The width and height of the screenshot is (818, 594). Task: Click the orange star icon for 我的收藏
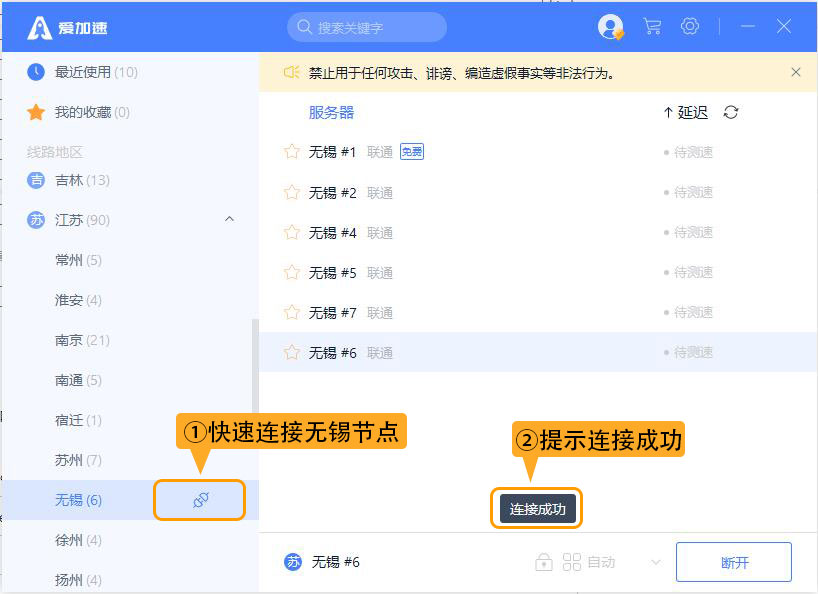pos(35,112)
